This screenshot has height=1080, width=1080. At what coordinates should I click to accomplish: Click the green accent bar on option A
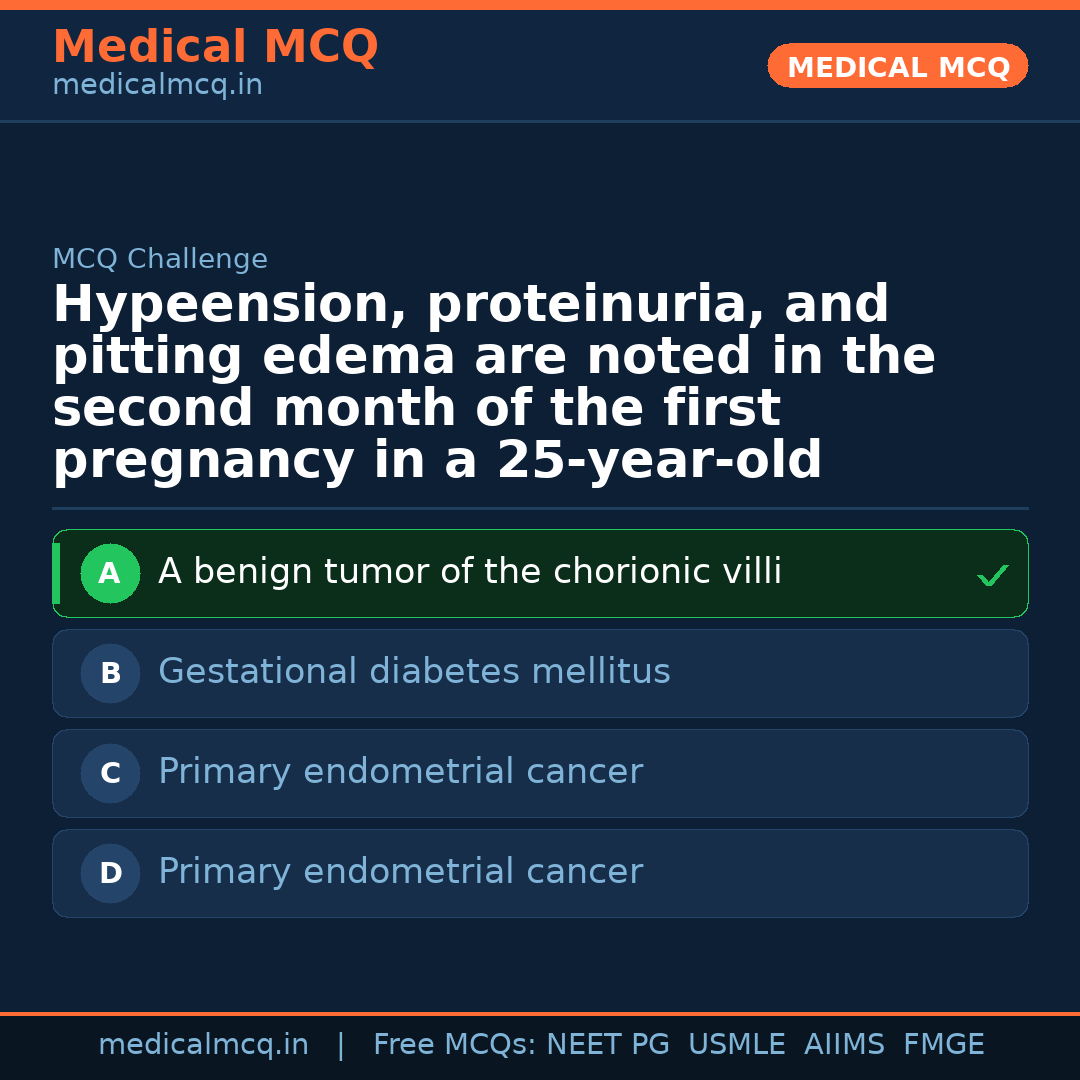click(x=56, y=574)
